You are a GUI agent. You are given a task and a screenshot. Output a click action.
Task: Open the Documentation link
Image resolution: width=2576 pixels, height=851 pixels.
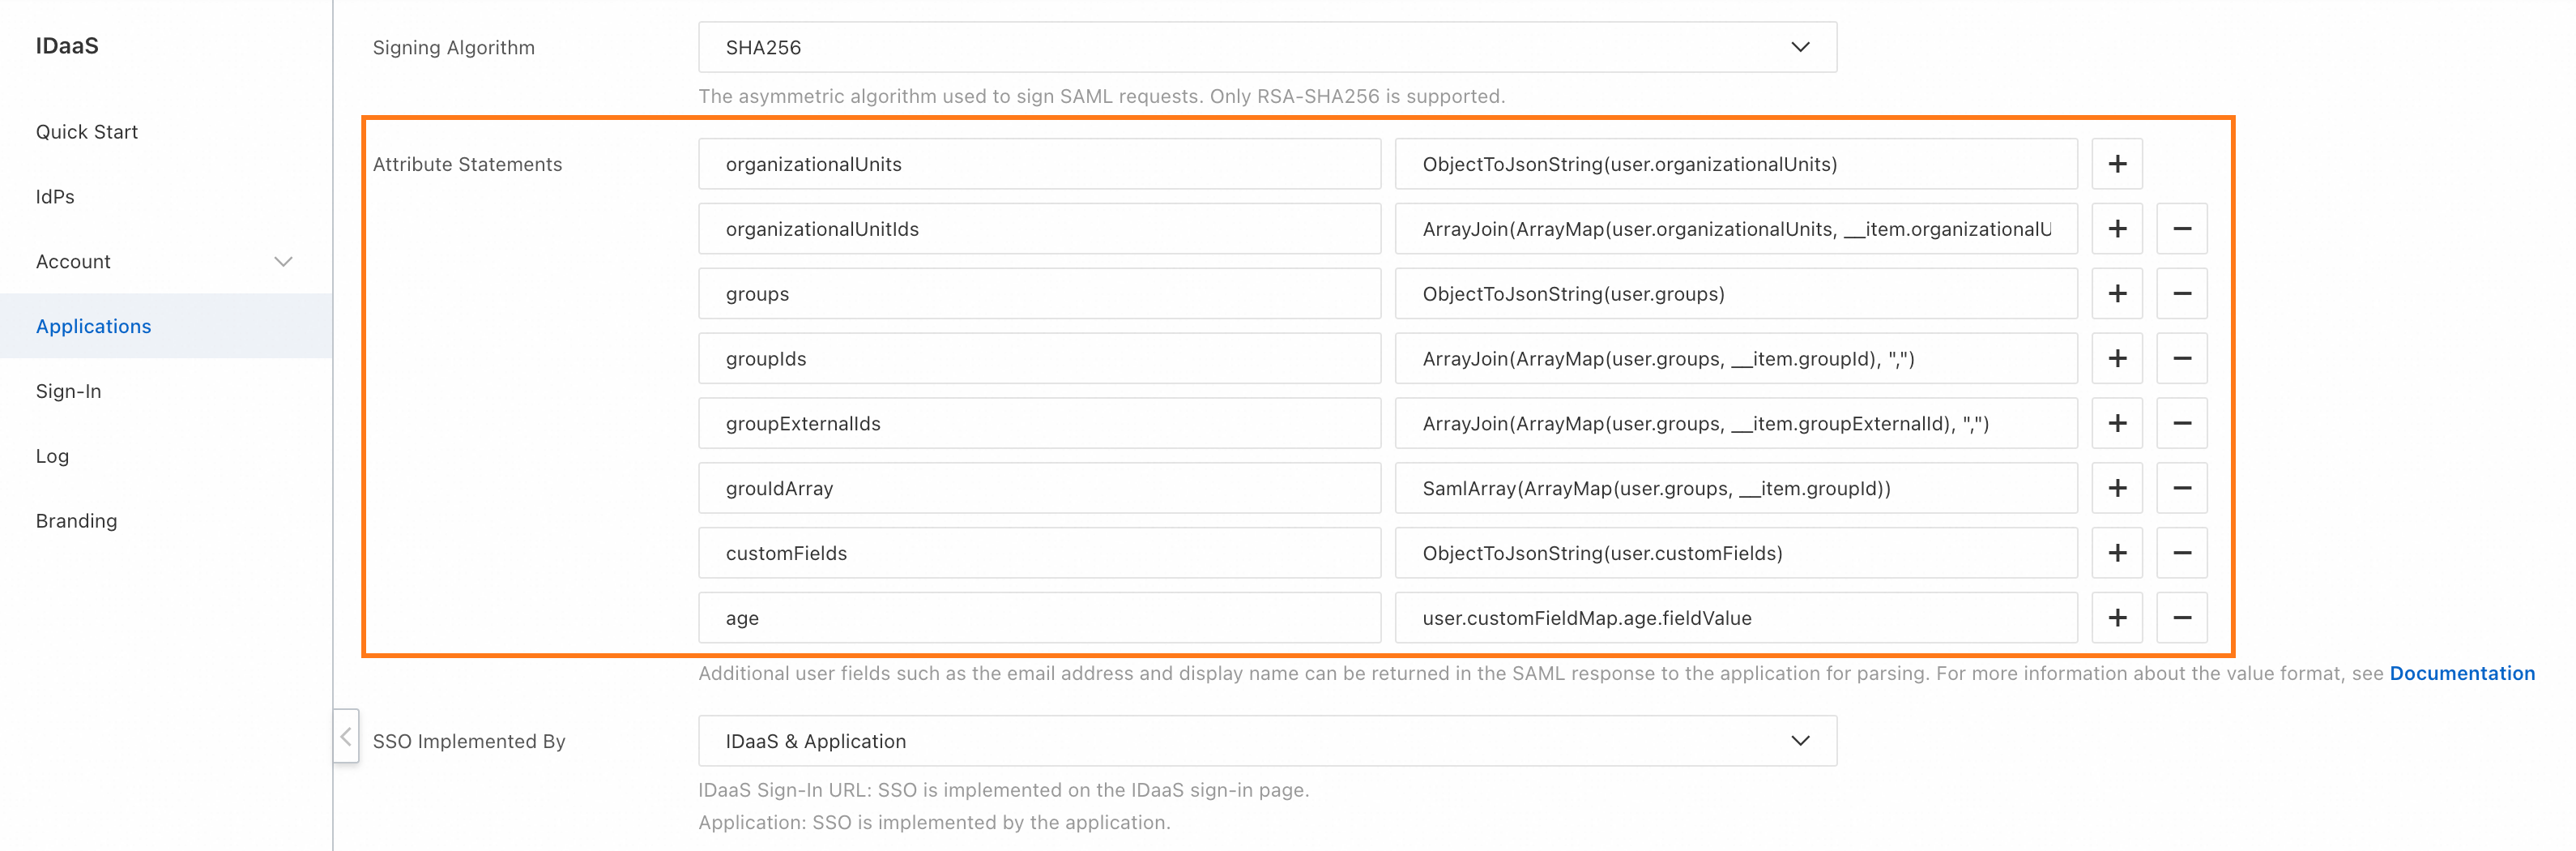pos(2462,673)
